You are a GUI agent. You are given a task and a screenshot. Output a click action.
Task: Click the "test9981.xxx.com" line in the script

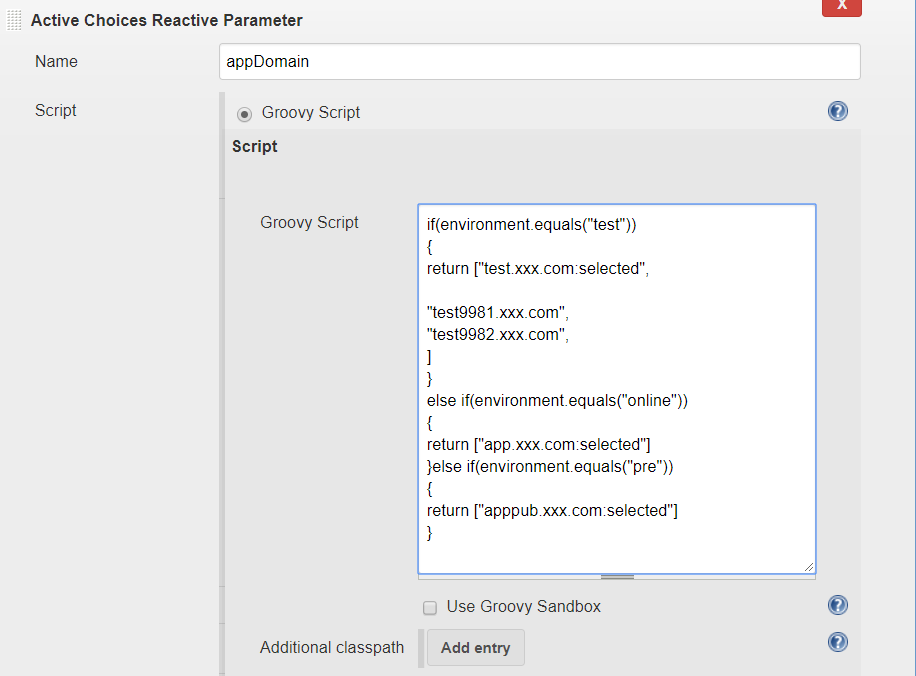coord(498,312)
